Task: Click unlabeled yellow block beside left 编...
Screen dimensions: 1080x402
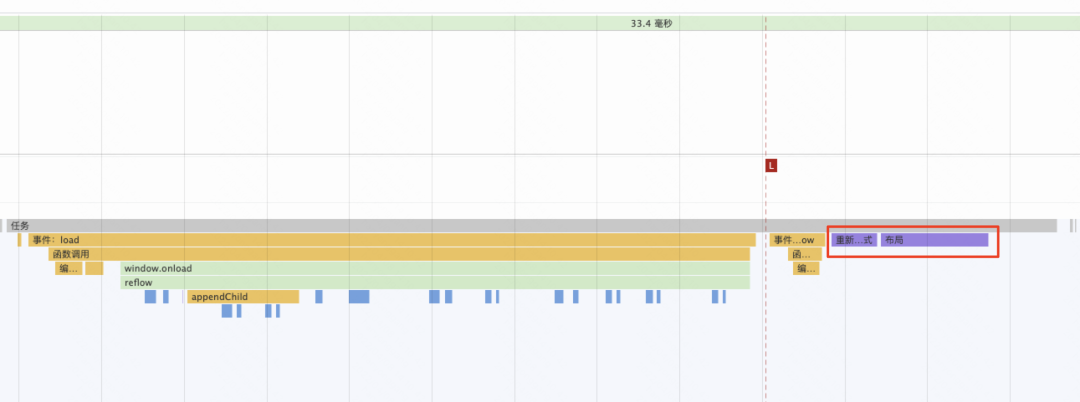Action: [x=94, y=268]
